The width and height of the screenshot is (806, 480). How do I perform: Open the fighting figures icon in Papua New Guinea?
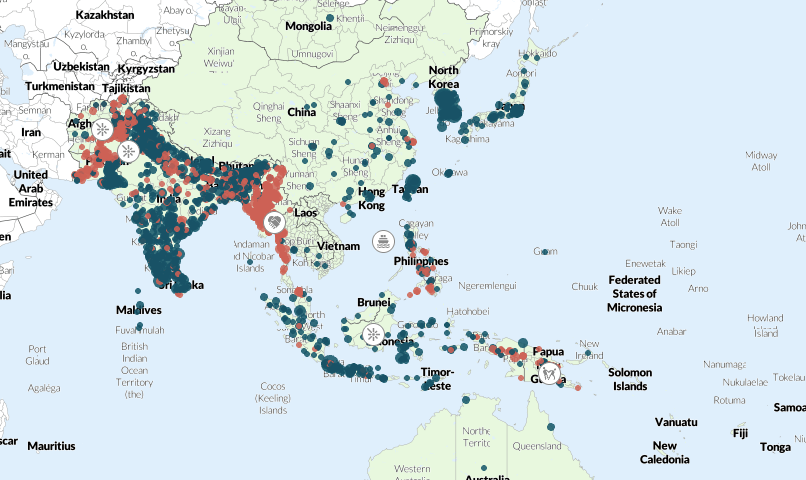[x=548, y=371]
